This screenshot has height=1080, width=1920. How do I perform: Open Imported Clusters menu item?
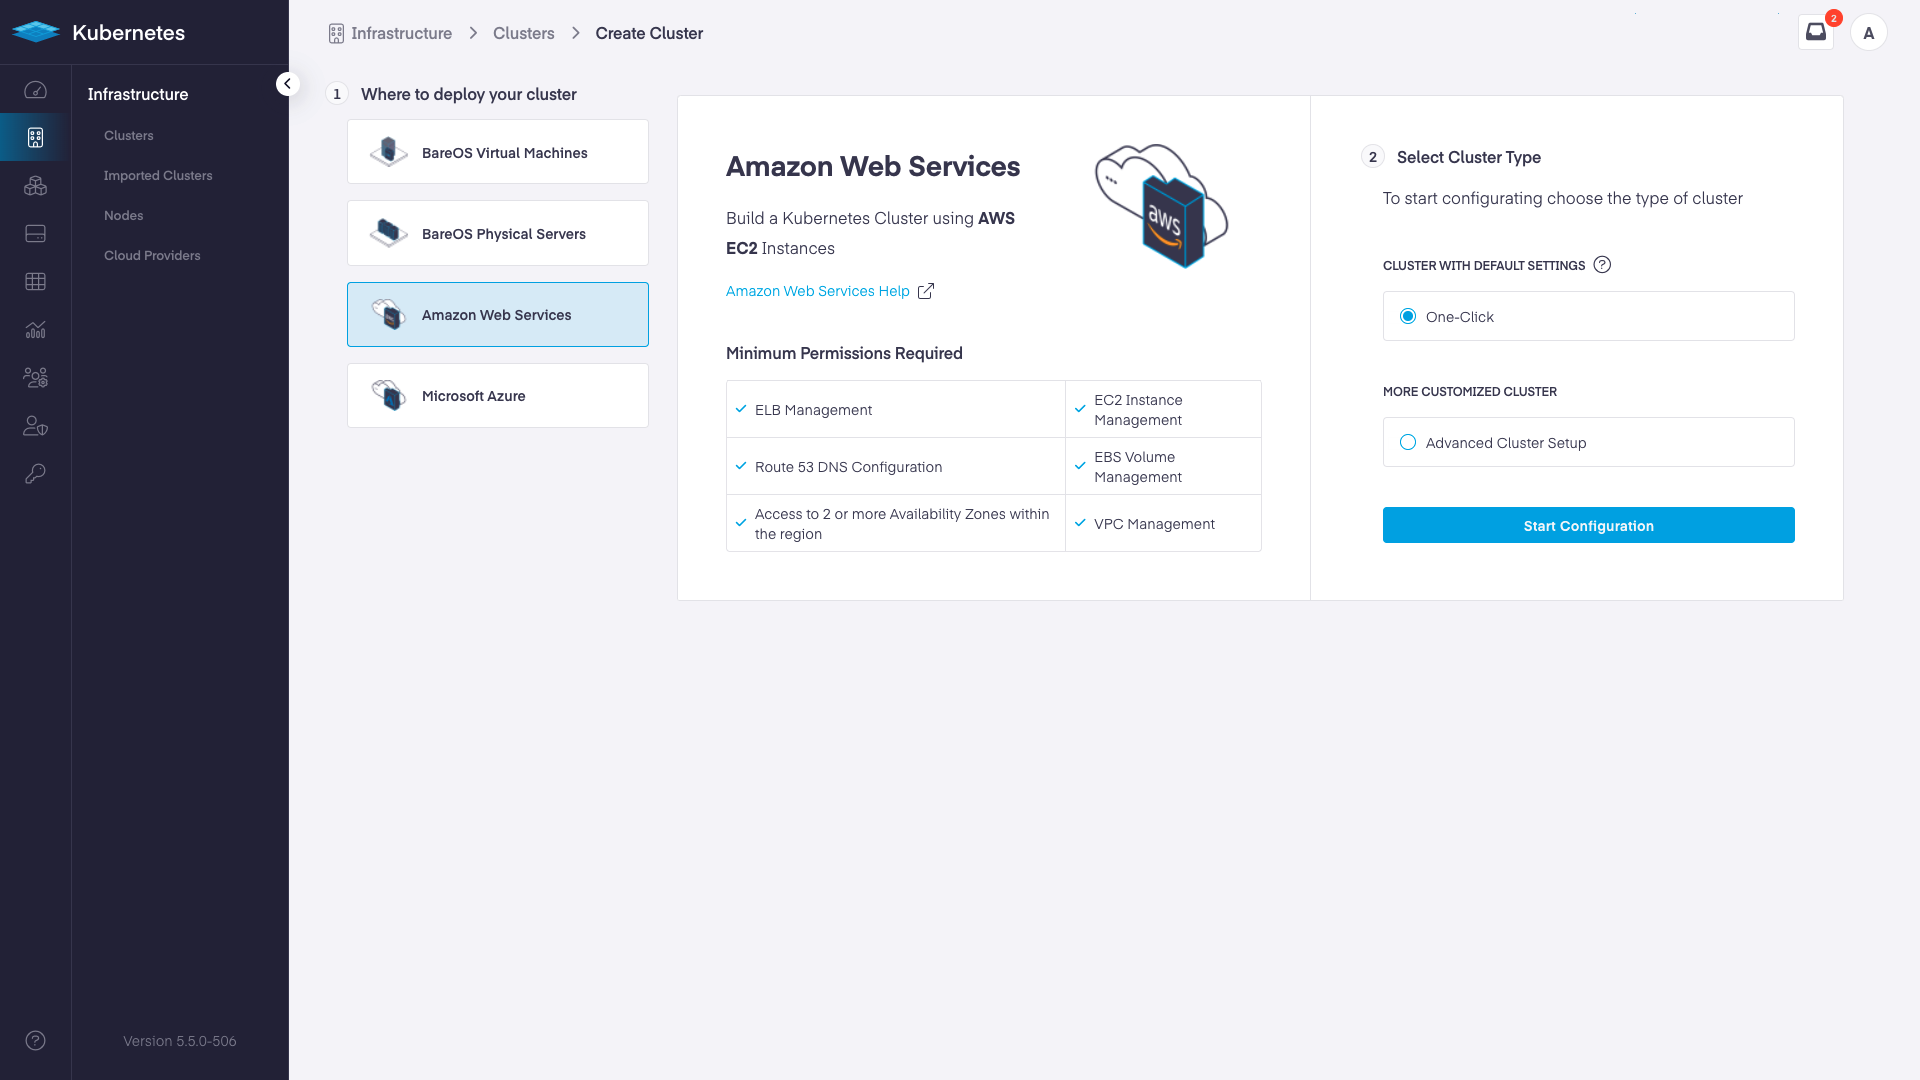click(x=158, y=176)
